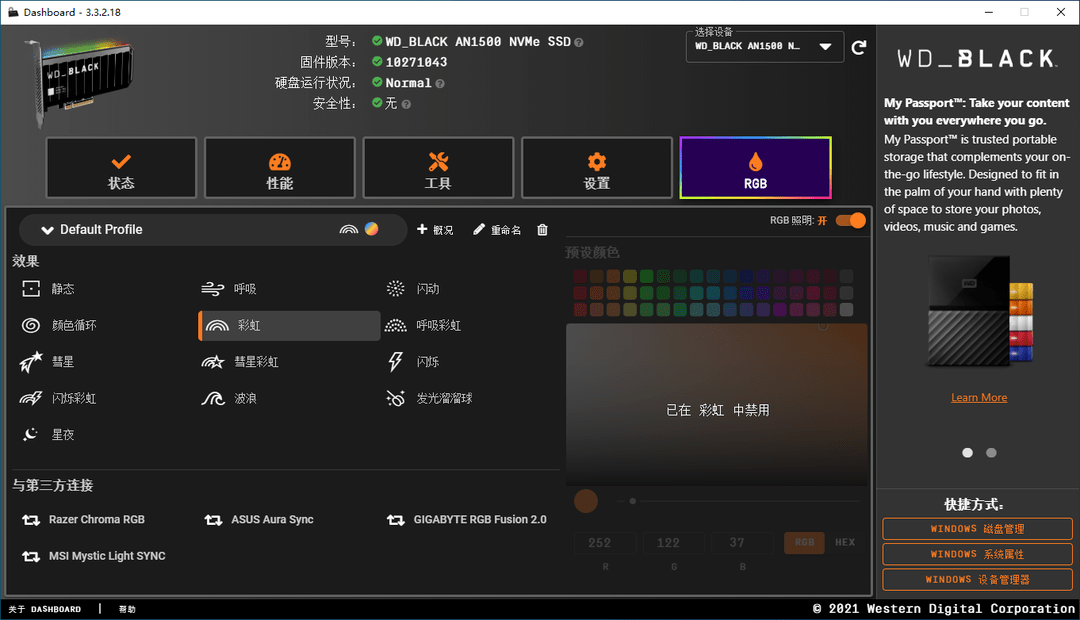1080x620 pixels.
Task: Click the orange color preview circle
Action: pyautogui.click(x=586, y=502)
